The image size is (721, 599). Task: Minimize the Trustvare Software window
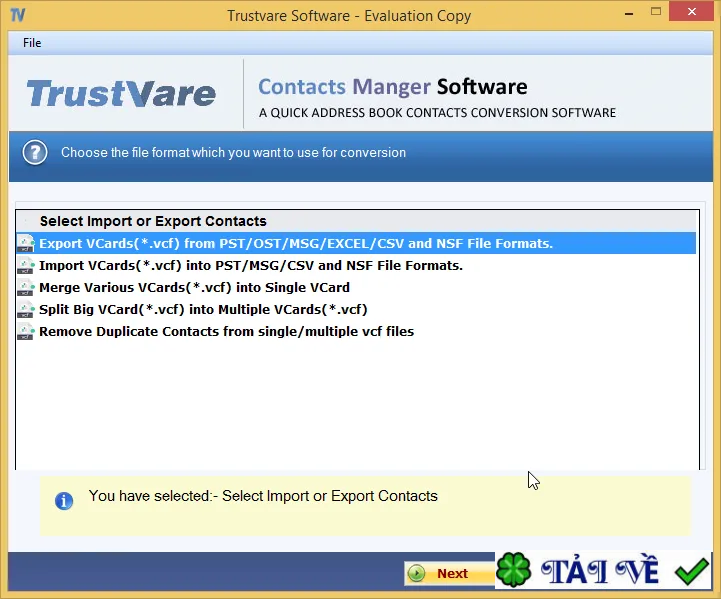(629, 13)
